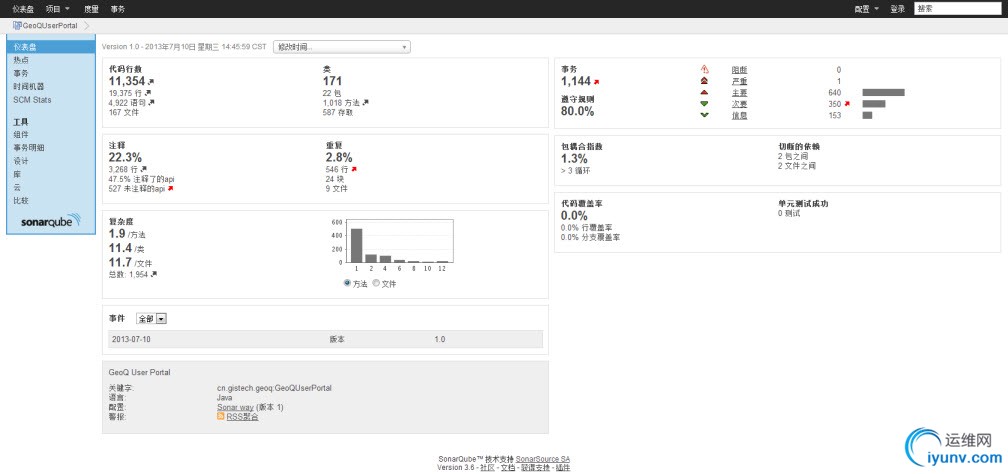Open the 插件 footer link
1008x474 pixels.
point(563,468)
